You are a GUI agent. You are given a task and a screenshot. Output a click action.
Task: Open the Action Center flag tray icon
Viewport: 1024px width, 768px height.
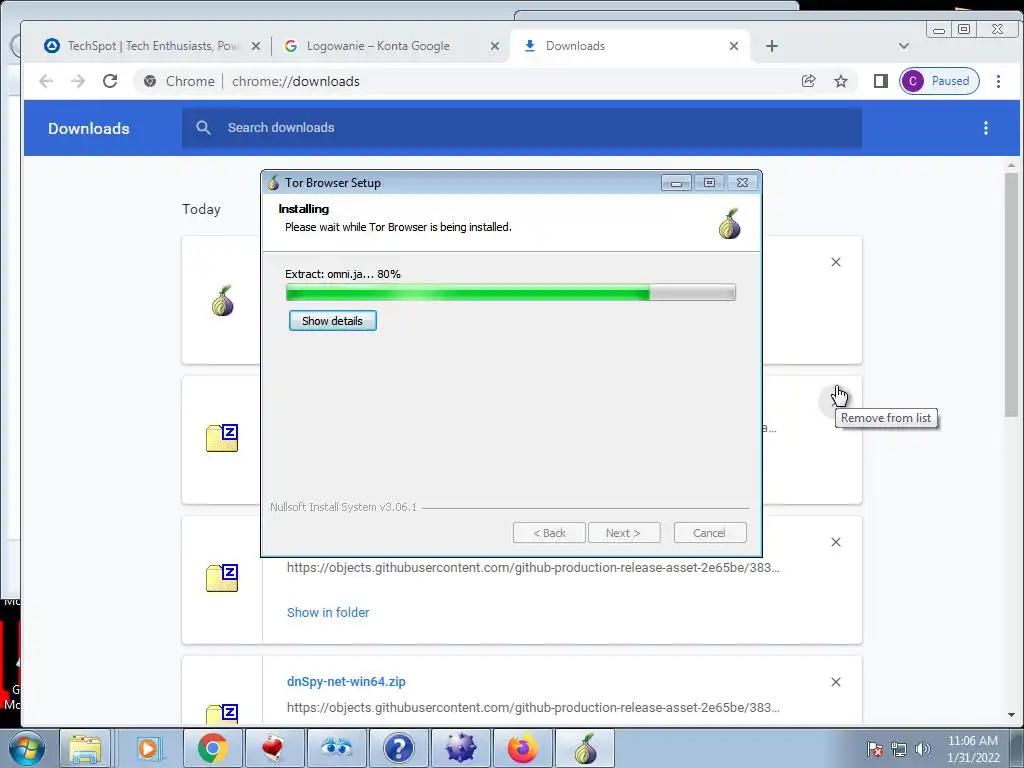tap(875, 749)
